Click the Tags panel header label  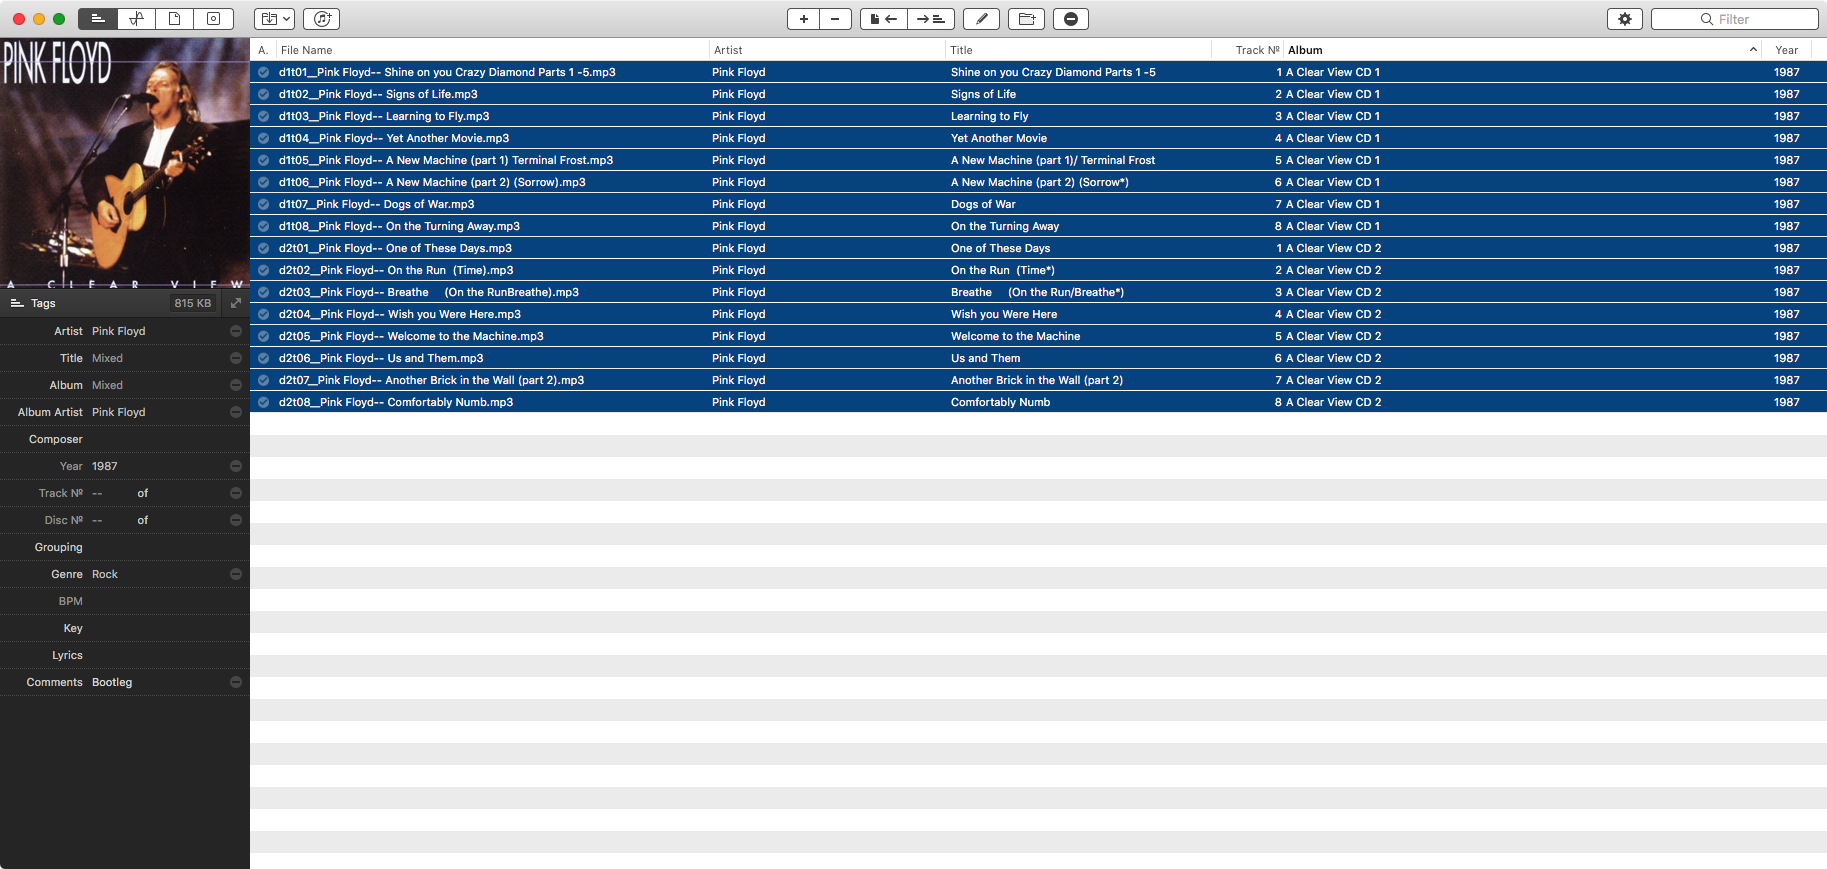(43, 303)
